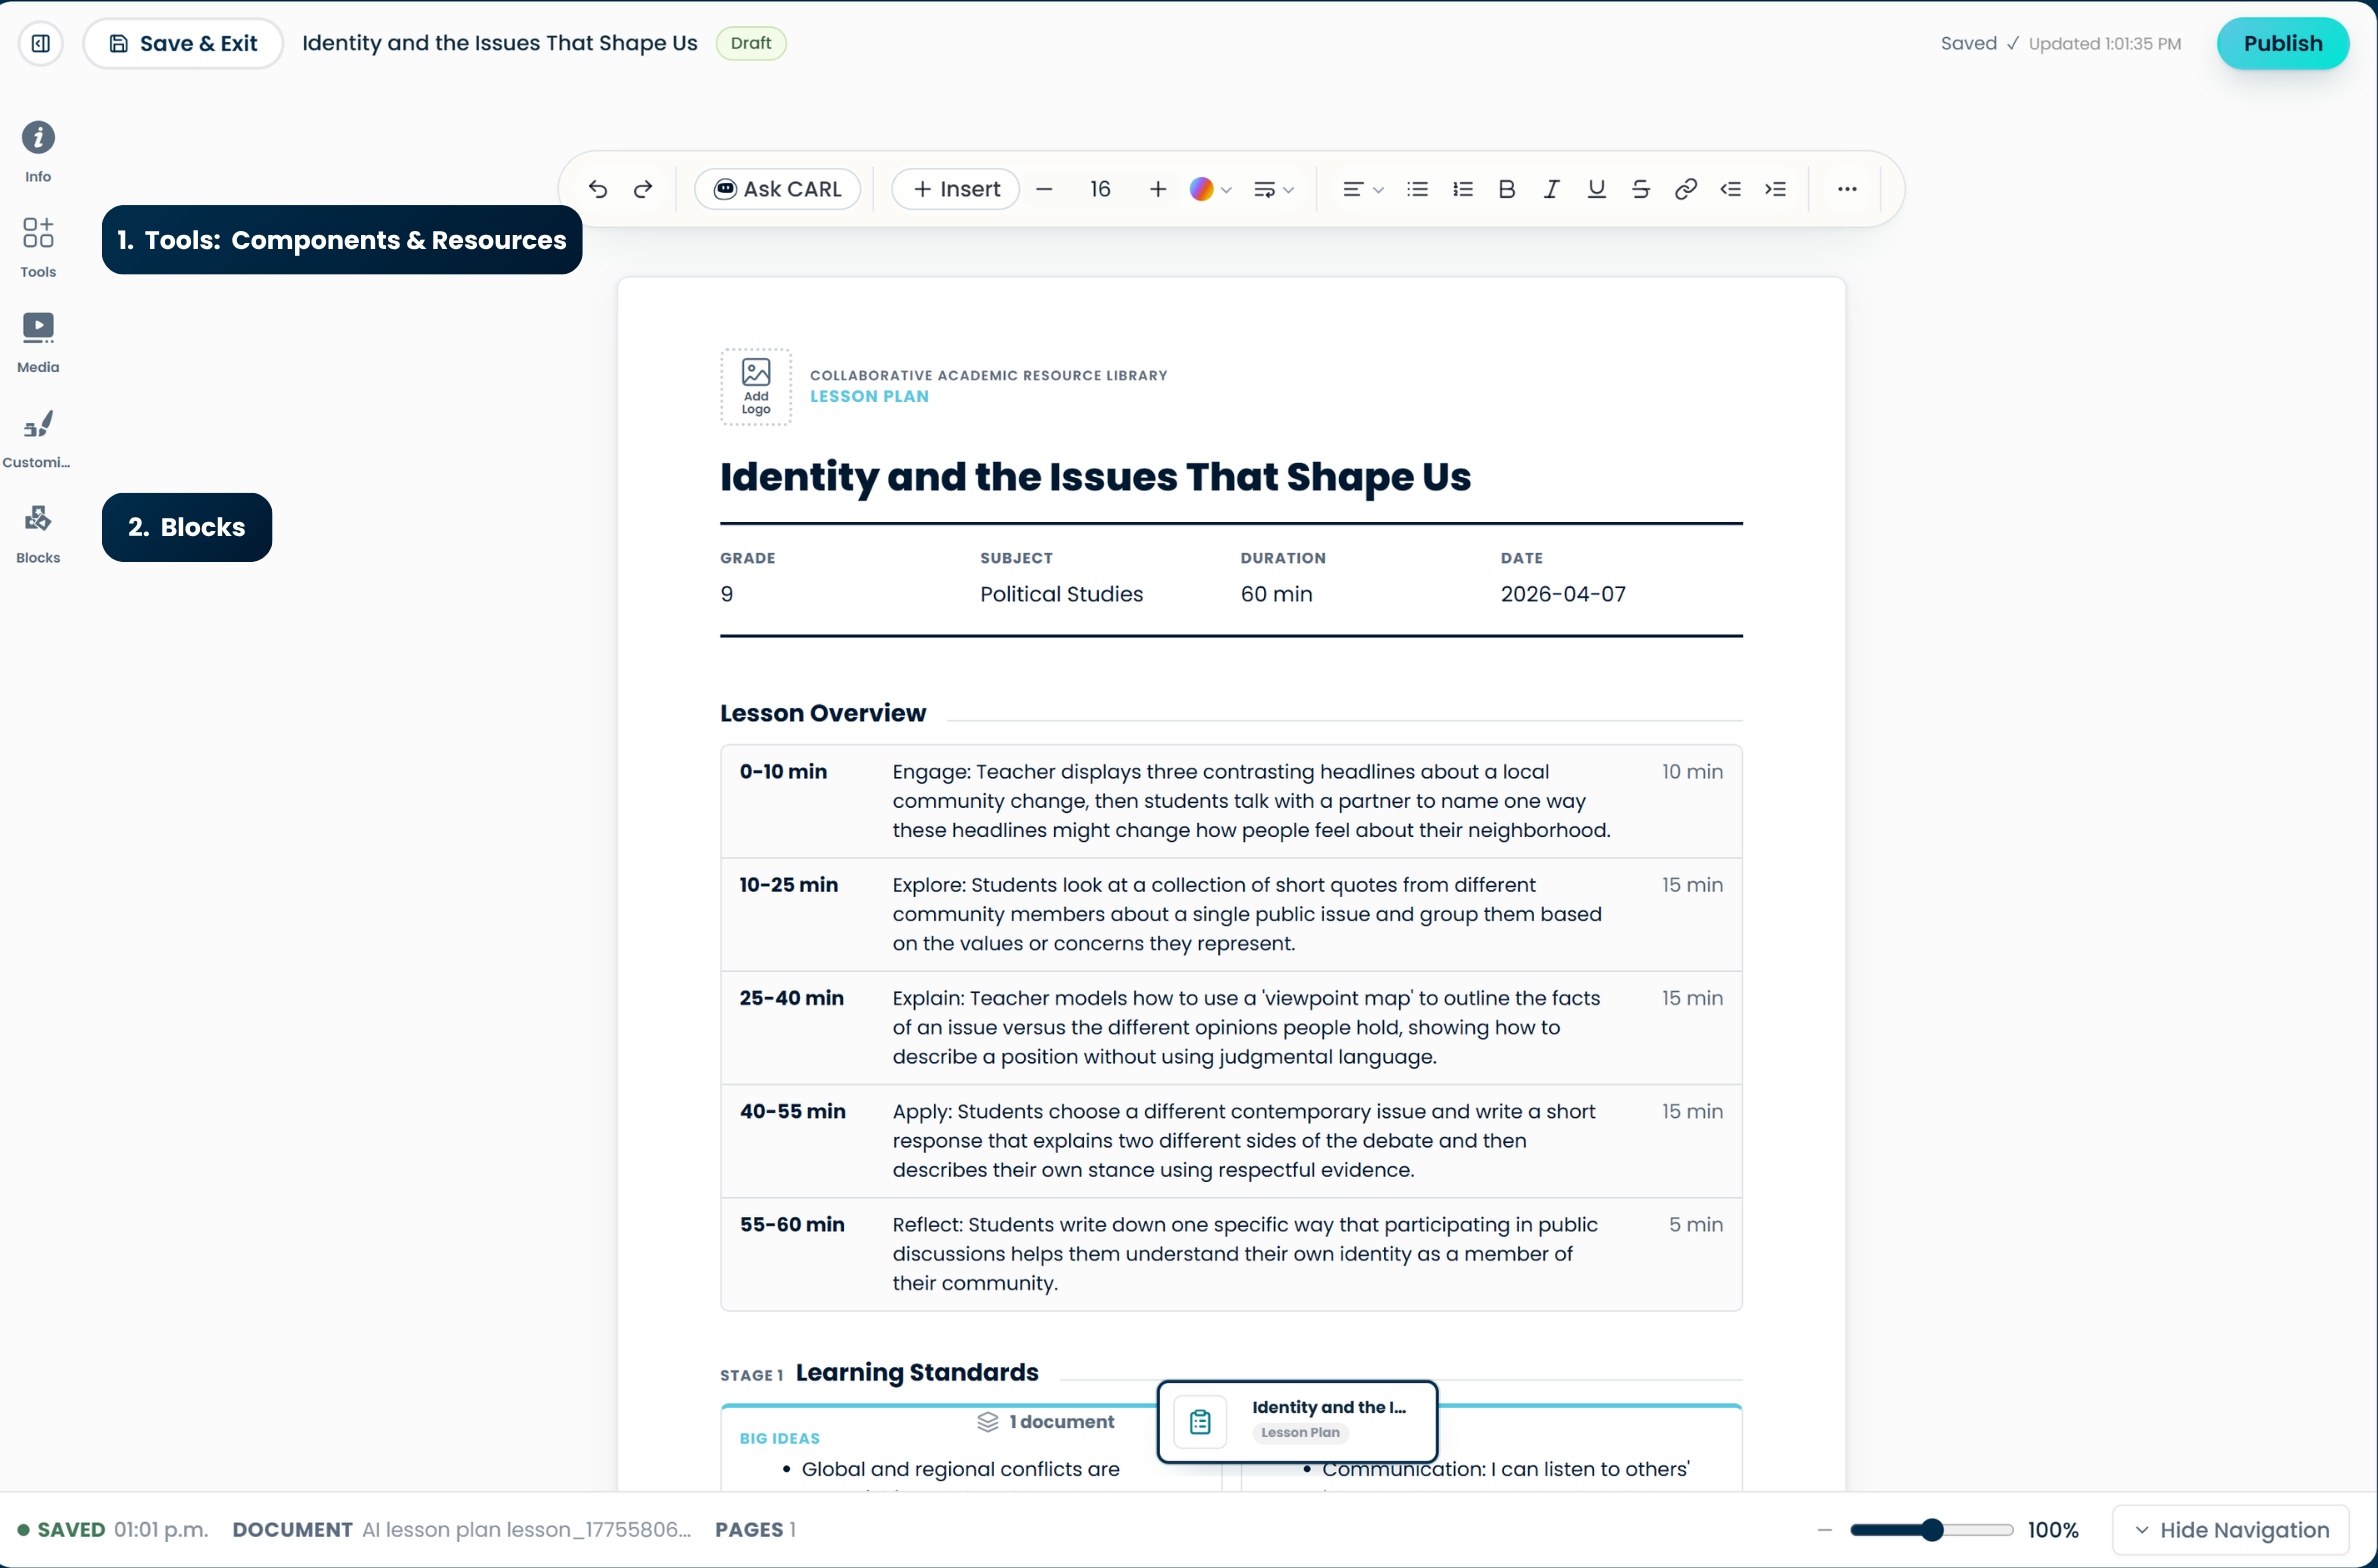Decrease font size with minus
Screen dimensions: 2378x1568
pos(1044,189)
